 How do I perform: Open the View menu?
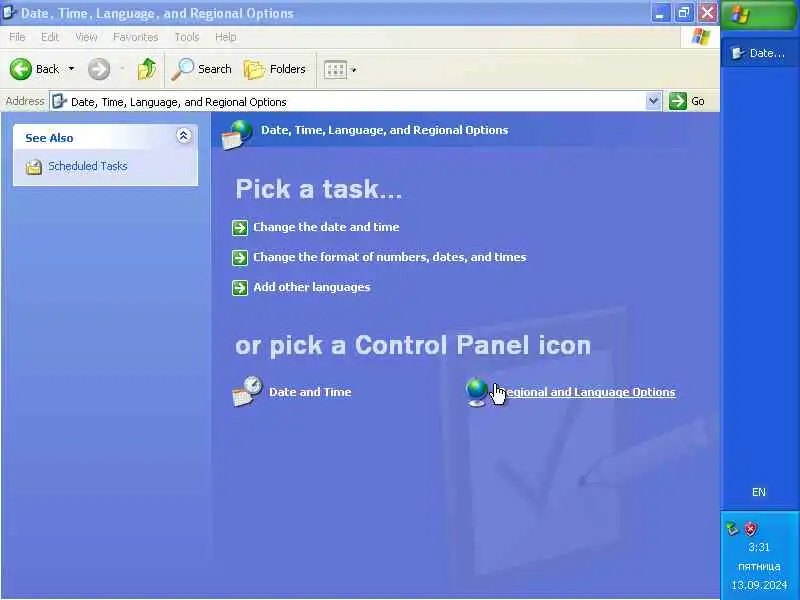pyautogui.click(x=86, y=37)
